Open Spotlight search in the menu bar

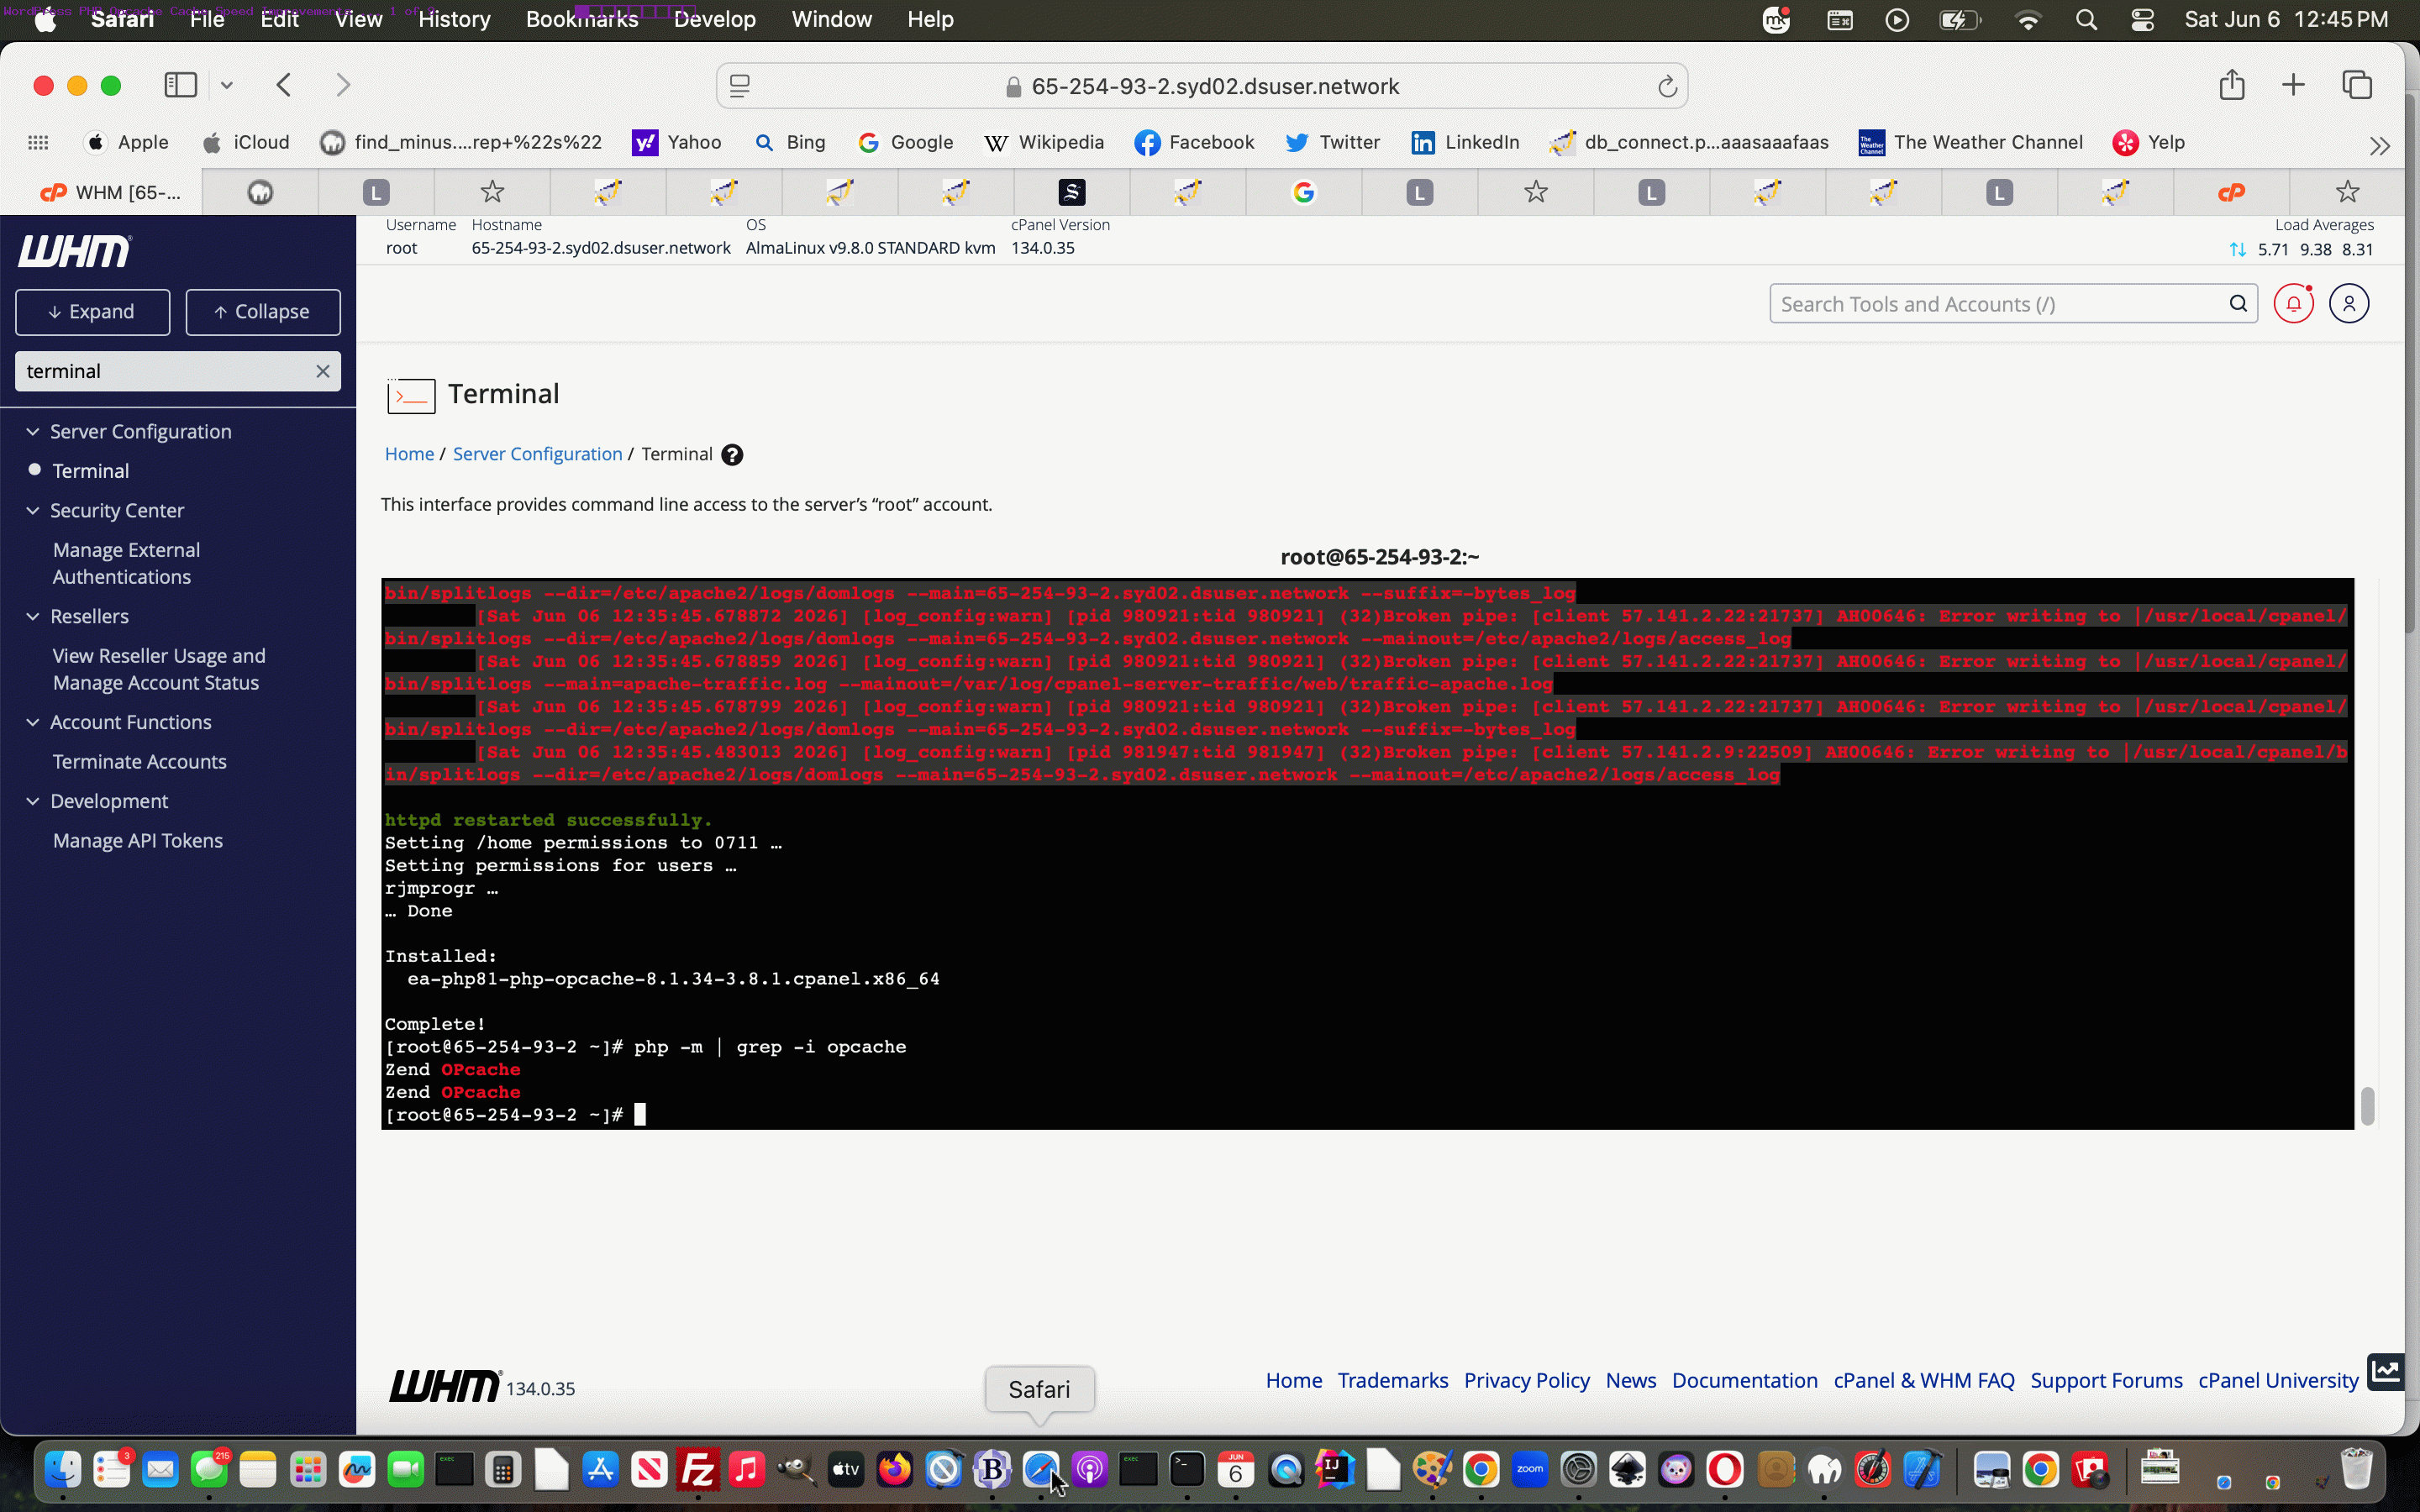2086,20
